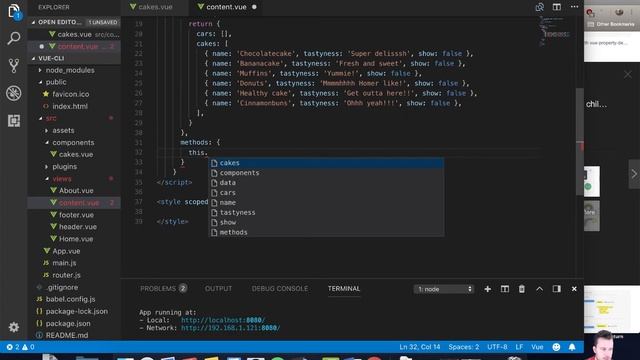
Task: Click the editor vertical scrollbar
Action: [x=579, y=142]
